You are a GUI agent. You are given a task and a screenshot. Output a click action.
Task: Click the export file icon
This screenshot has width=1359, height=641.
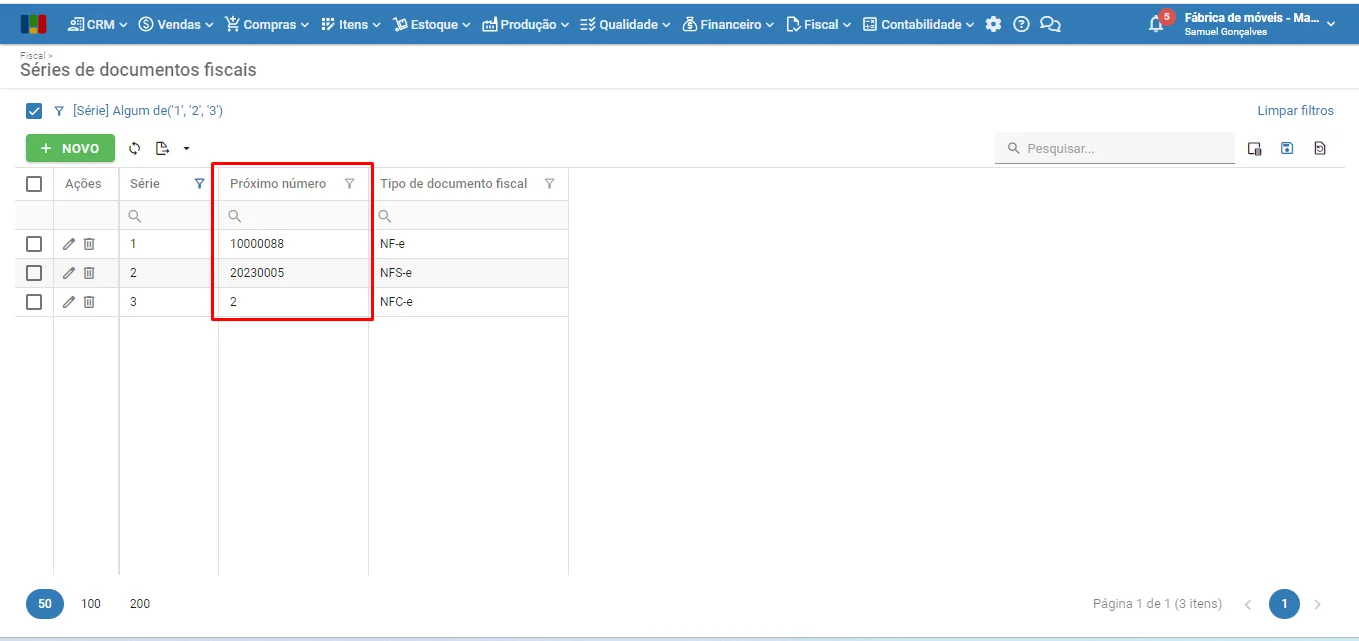pos(162,148)
